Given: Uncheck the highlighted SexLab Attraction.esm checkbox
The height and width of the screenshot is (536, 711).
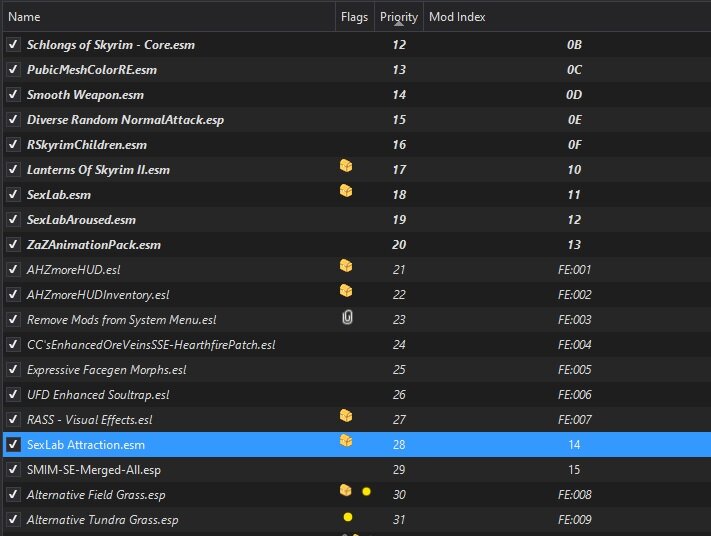Looking at the screenshot, I should [13, 444].
